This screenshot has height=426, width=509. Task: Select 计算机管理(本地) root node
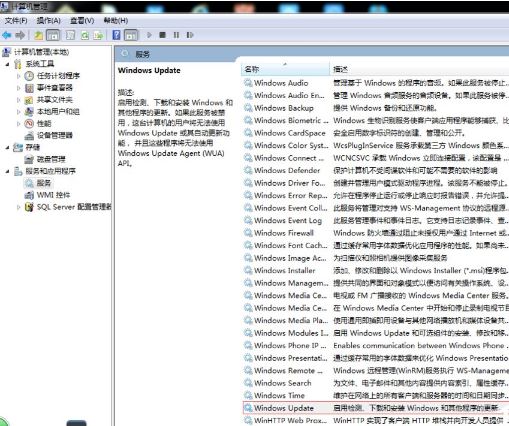pyautogui.click(x=41, y=52)
